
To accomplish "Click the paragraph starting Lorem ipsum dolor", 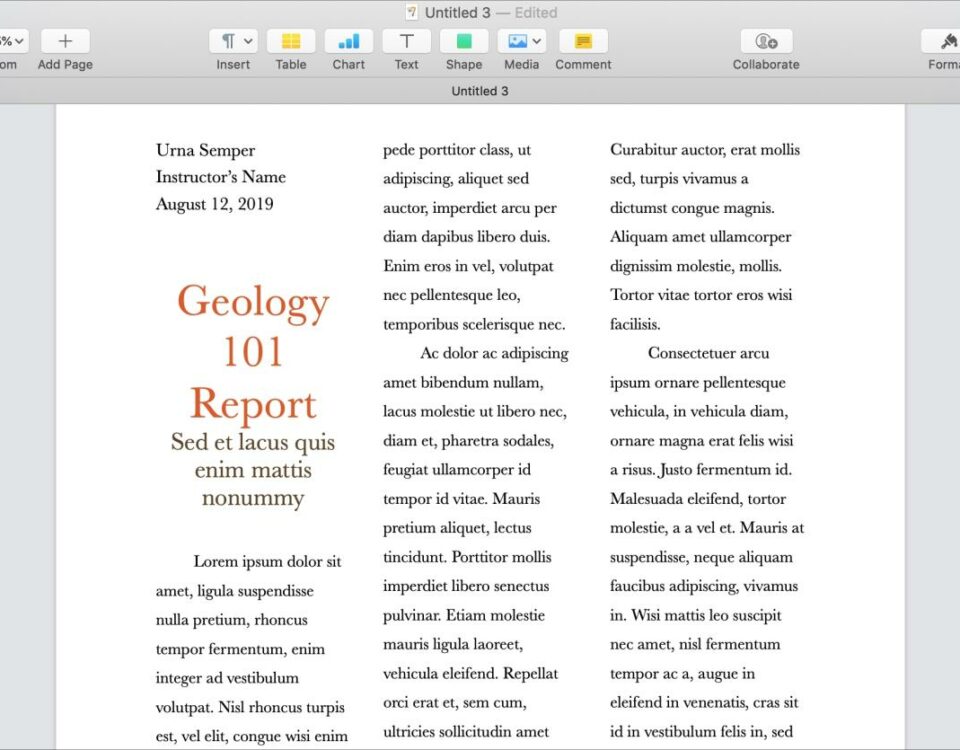I will pyautogui.click(x=252, y=649).
